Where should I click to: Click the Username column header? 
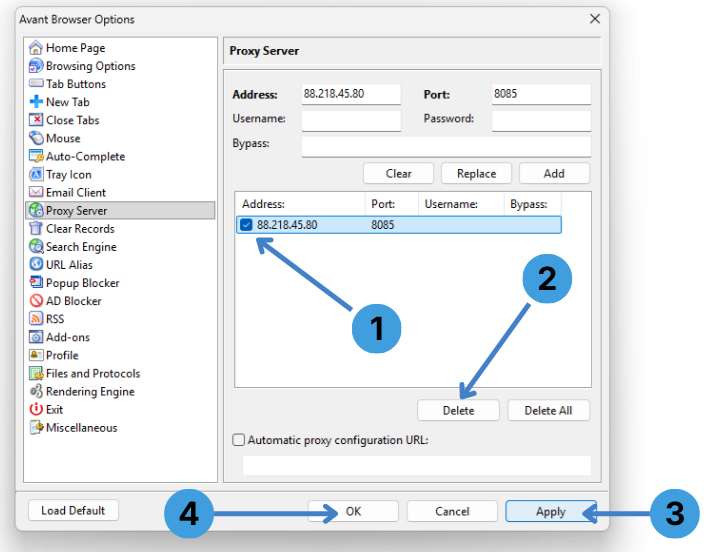pos(462,204)
